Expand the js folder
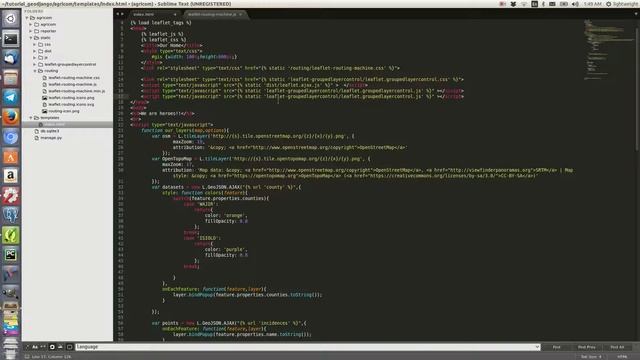This screenshot has width=640, height=360. click(35, 58)
